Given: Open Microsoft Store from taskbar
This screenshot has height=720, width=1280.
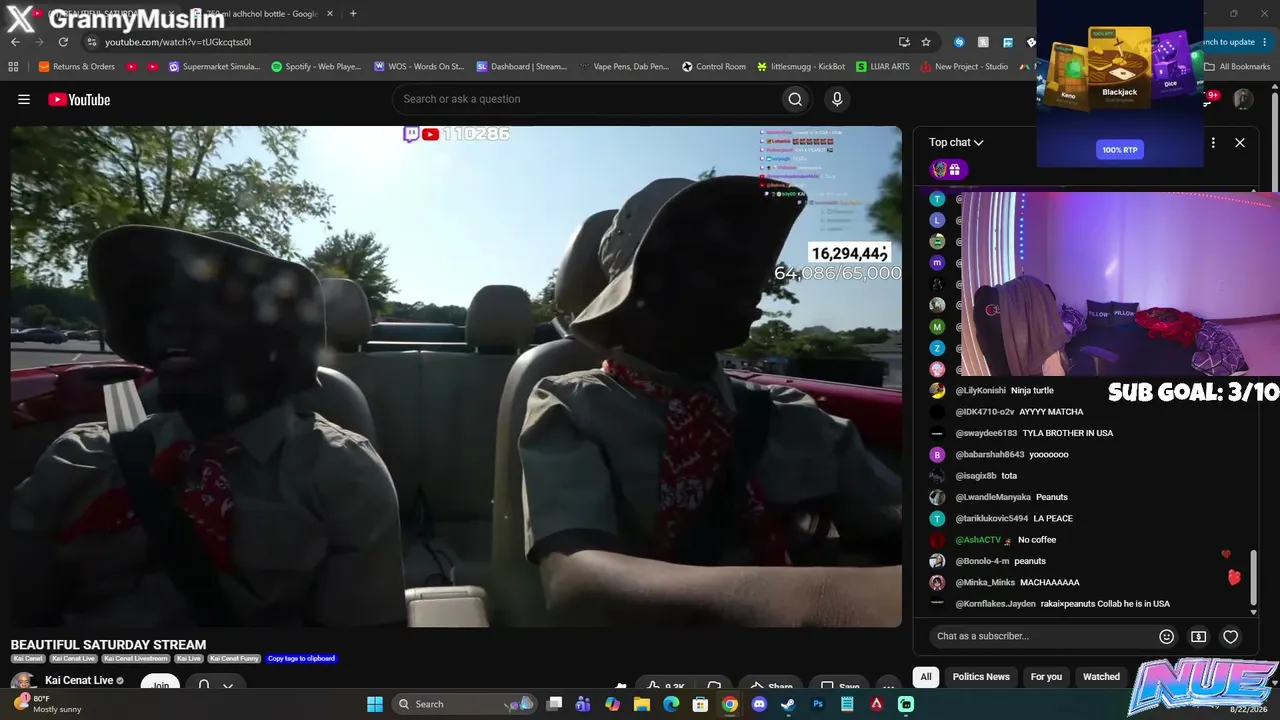Looking at the screenshot, I should pos(700,704).
